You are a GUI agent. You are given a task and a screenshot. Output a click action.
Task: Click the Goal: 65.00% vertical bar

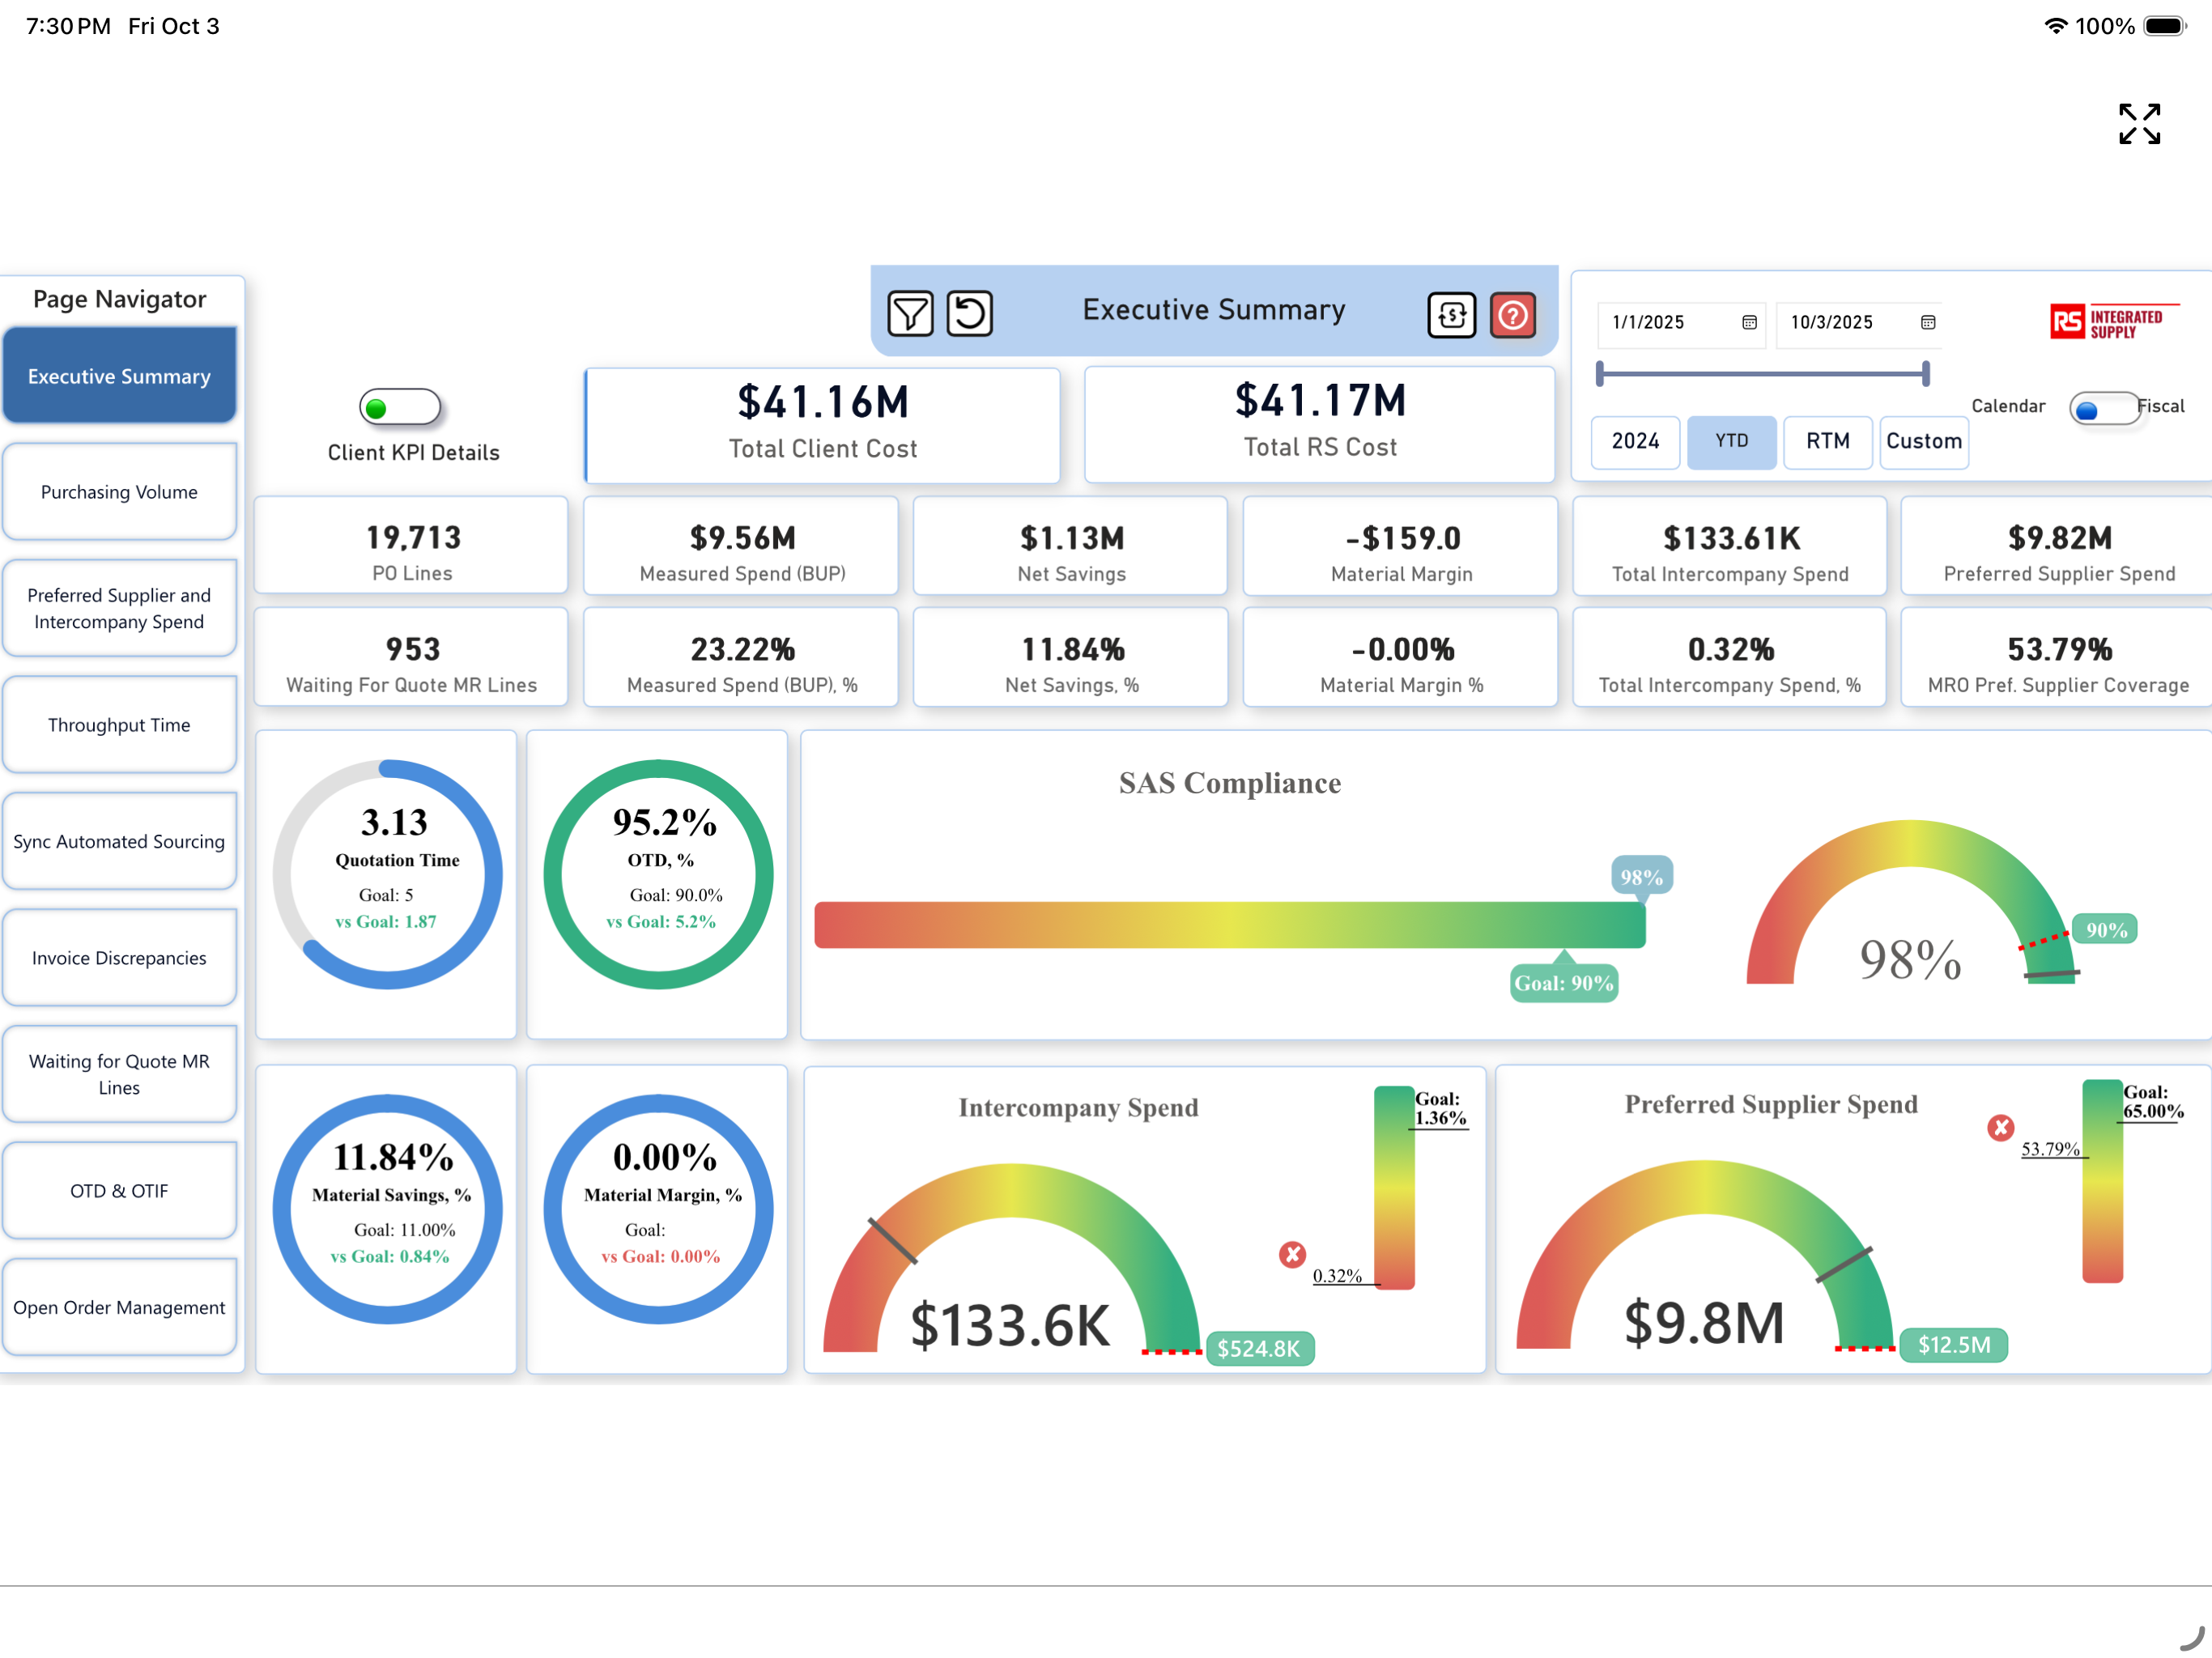tap(2101, 1181)
